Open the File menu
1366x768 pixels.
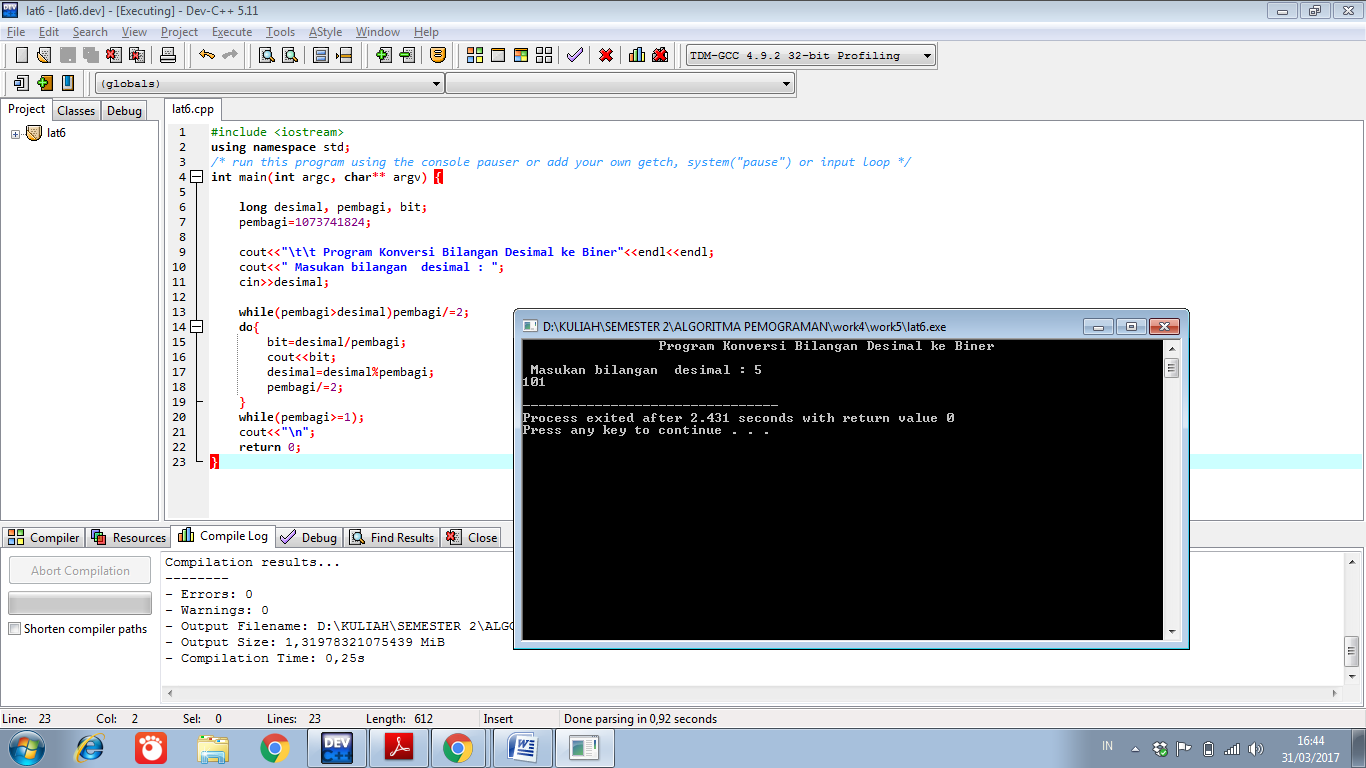pyautogui.click(x=16, y=32)
